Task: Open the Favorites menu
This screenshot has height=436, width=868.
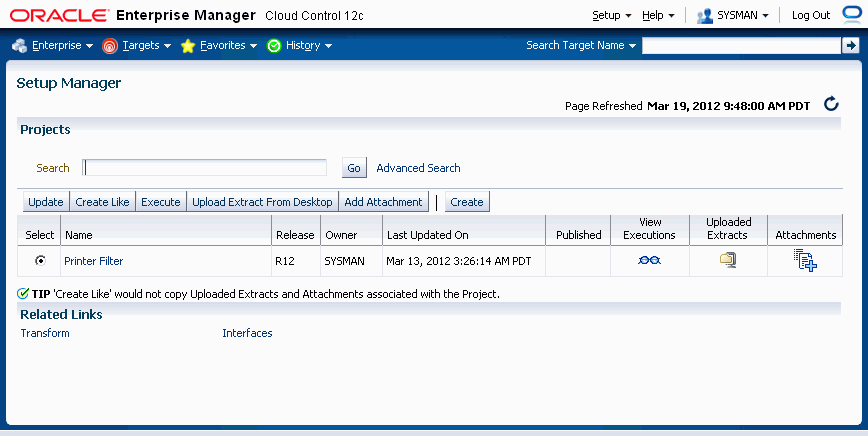Action: (229, 45)
